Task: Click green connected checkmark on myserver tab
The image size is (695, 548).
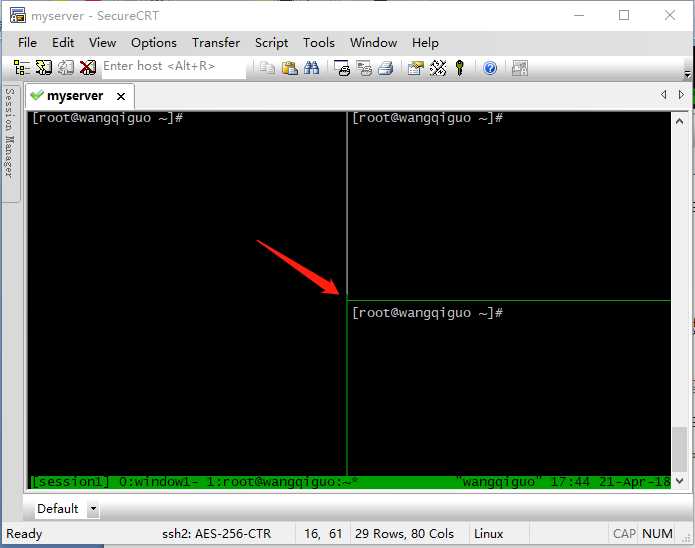Action: [x=37, y=95]
